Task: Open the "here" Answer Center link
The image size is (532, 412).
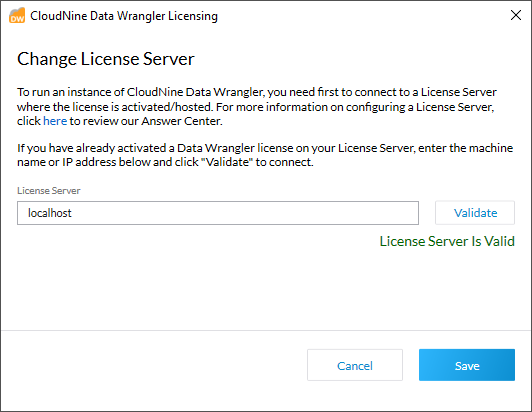Action: [55, 121]
